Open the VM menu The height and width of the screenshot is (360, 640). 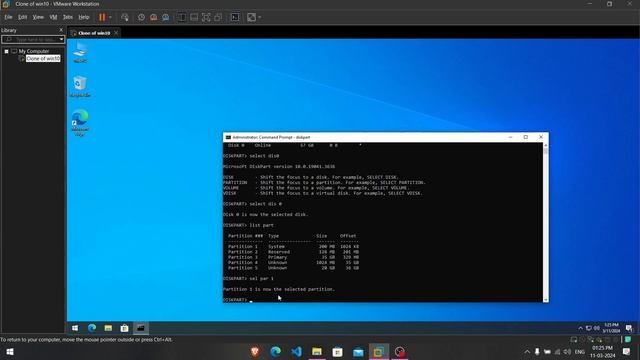[53, 17]
